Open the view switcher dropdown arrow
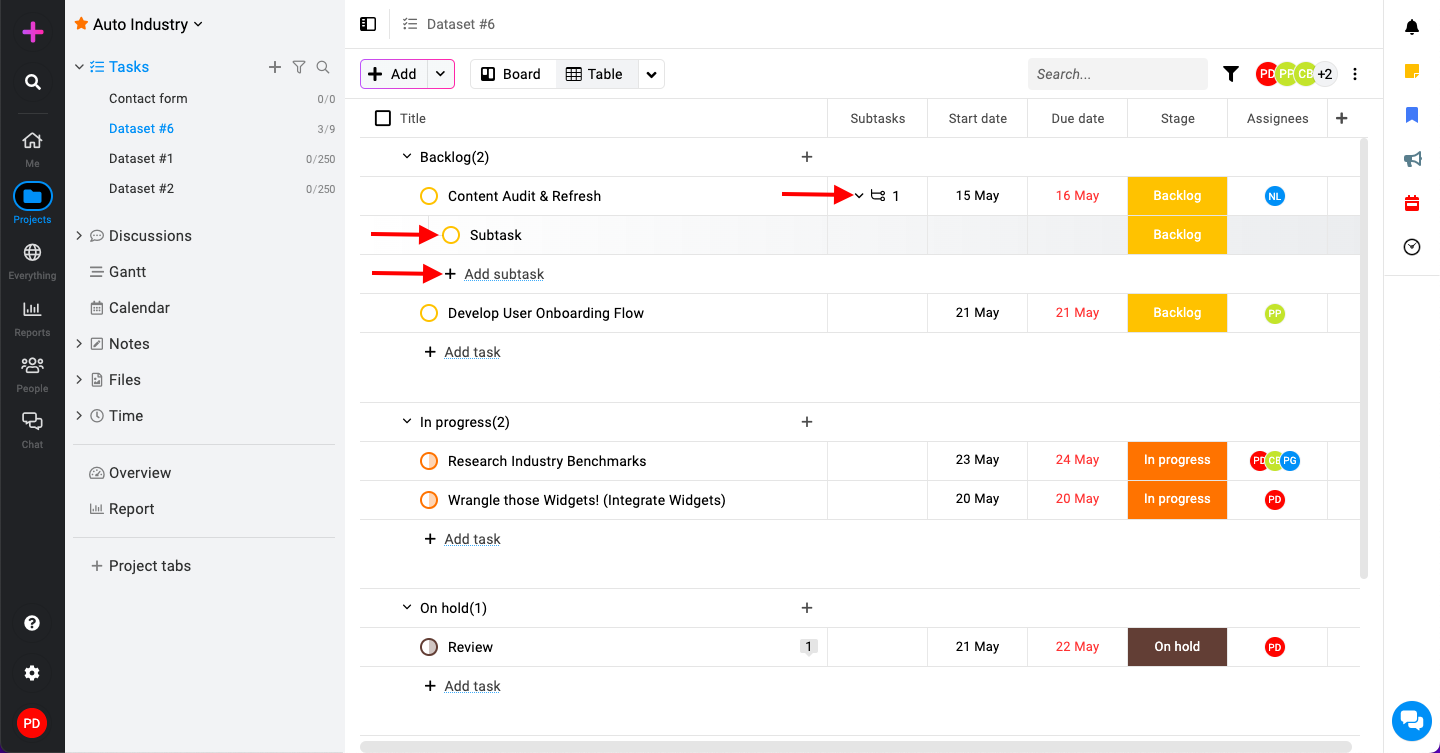 point(651,74)
